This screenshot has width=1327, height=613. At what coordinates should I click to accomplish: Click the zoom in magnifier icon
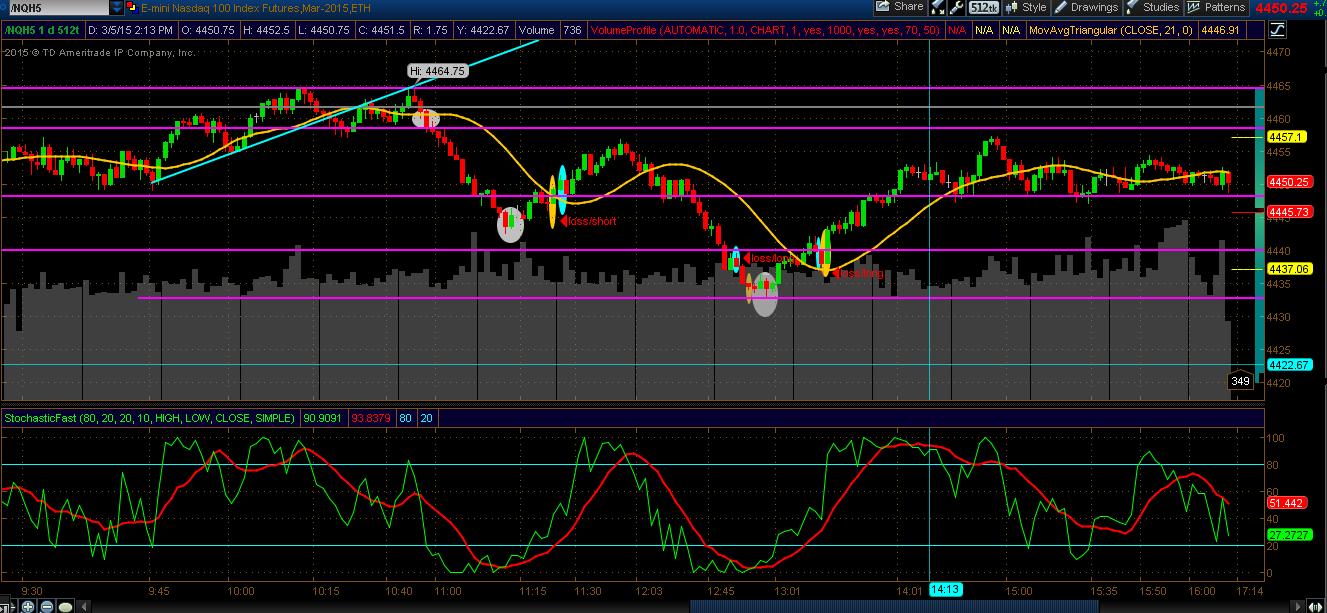point(28,606)
